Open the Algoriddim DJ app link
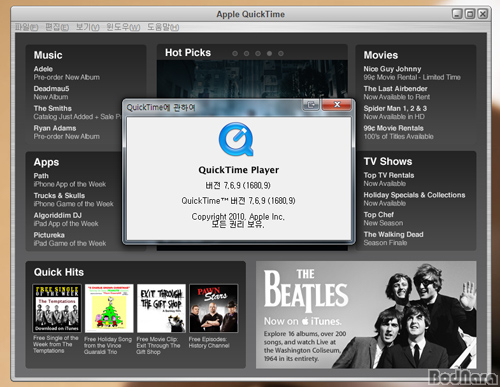Viewport: 500px width, 387px height. pos(66,219)
